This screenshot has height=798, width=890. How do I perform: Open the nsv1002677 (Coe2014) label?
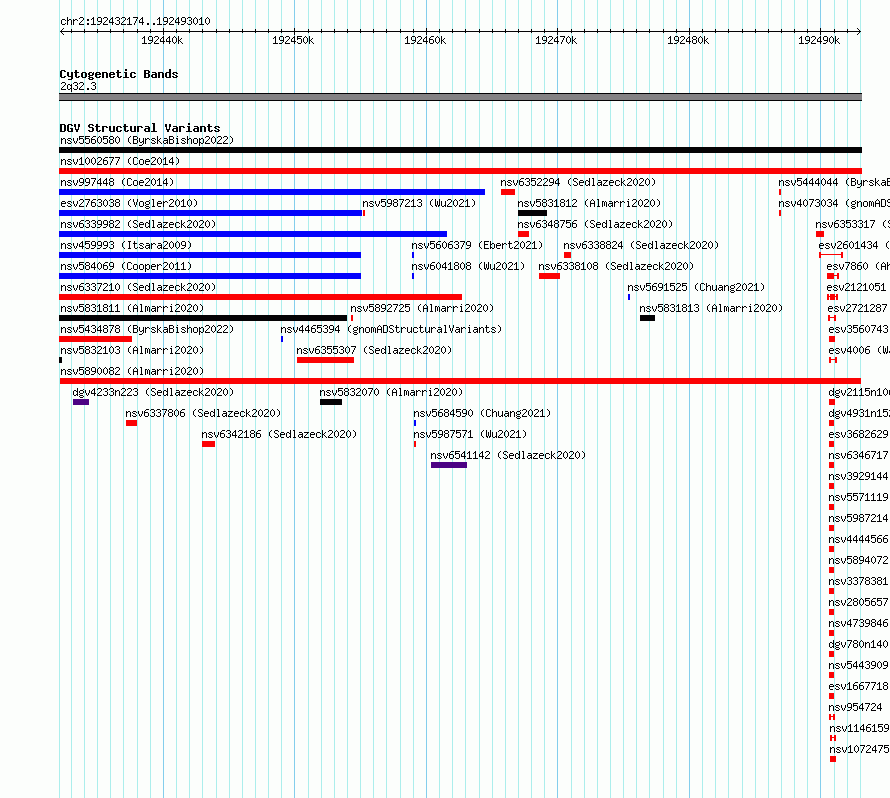120,161
